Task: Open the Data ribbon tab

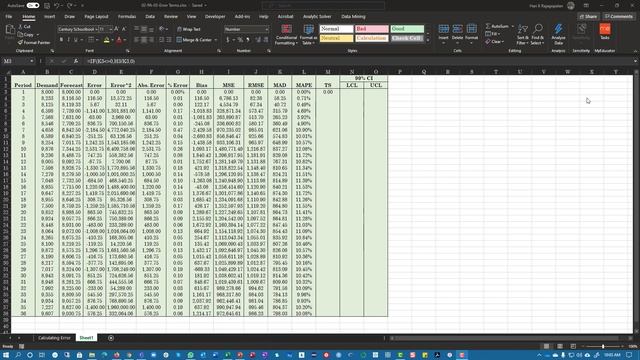Action: pos(150,17)
